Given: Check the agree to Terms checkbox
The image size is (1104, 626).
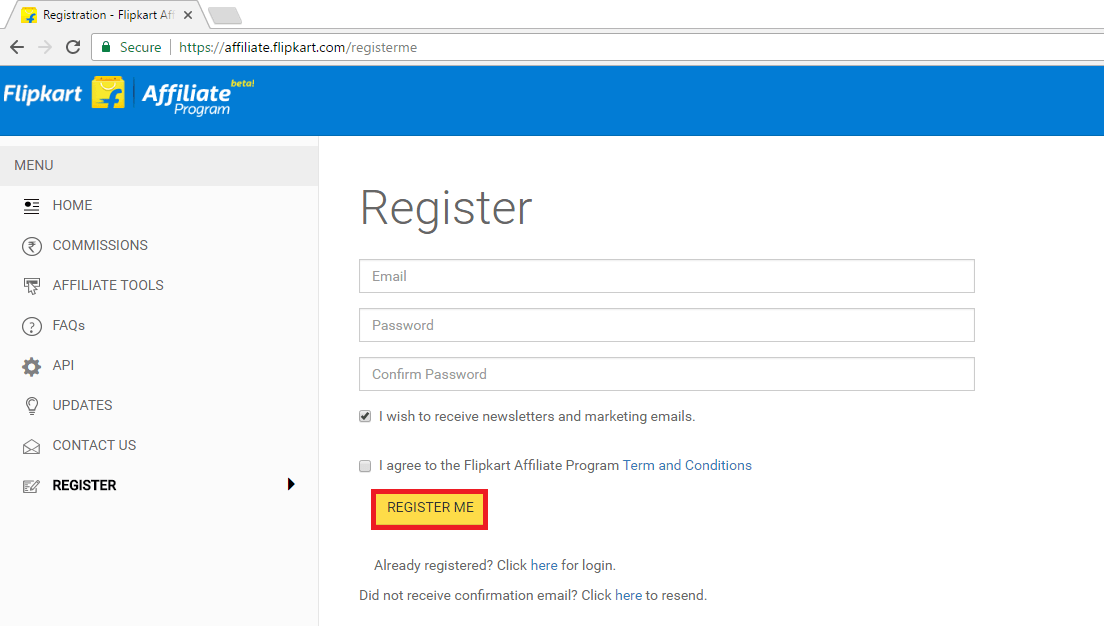Looking at the screenshot, I should pyautogui.click(x=365, y=465).
